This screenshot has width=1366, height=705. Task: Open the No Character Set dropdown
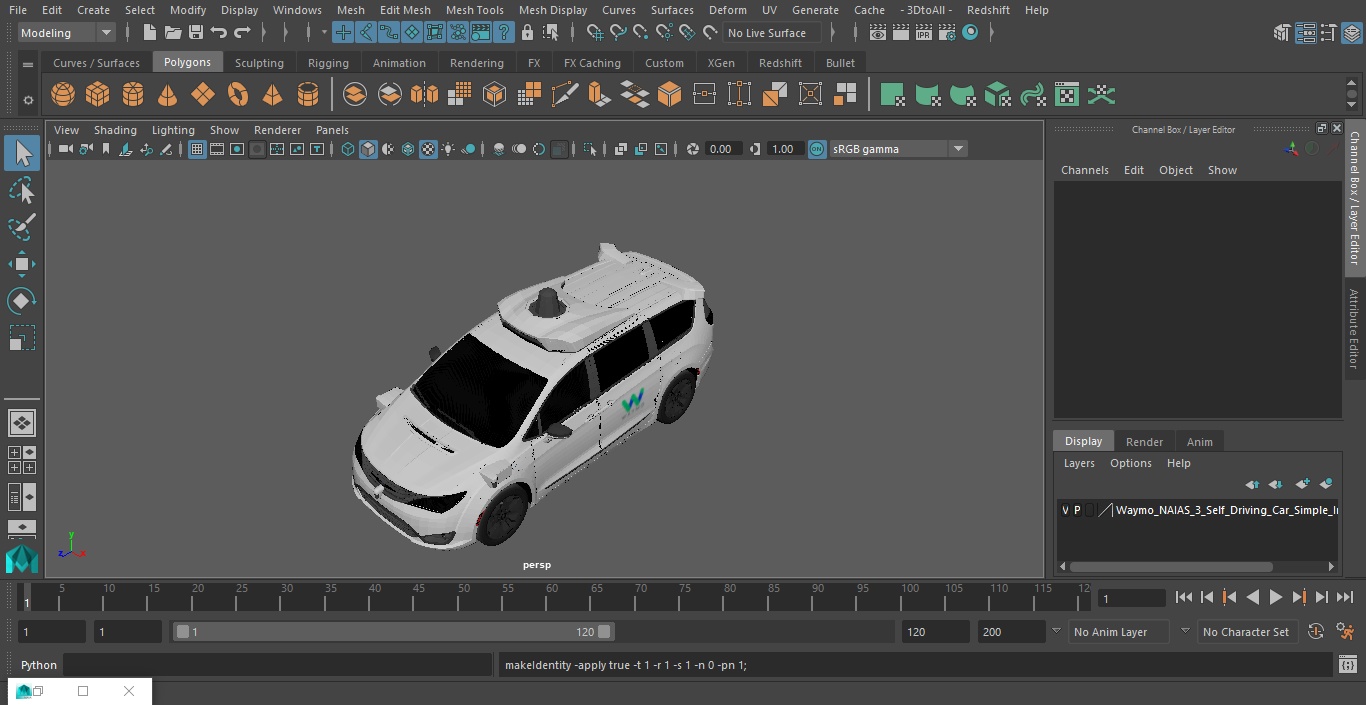click(x=1185, y=632)
